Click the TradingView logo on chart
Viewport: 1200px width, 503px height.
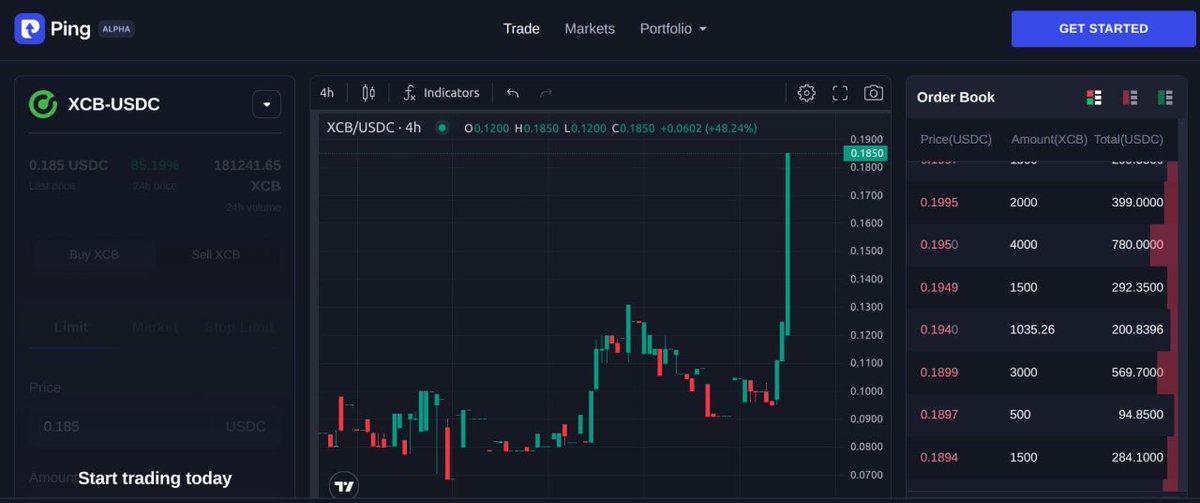(344, 486)
